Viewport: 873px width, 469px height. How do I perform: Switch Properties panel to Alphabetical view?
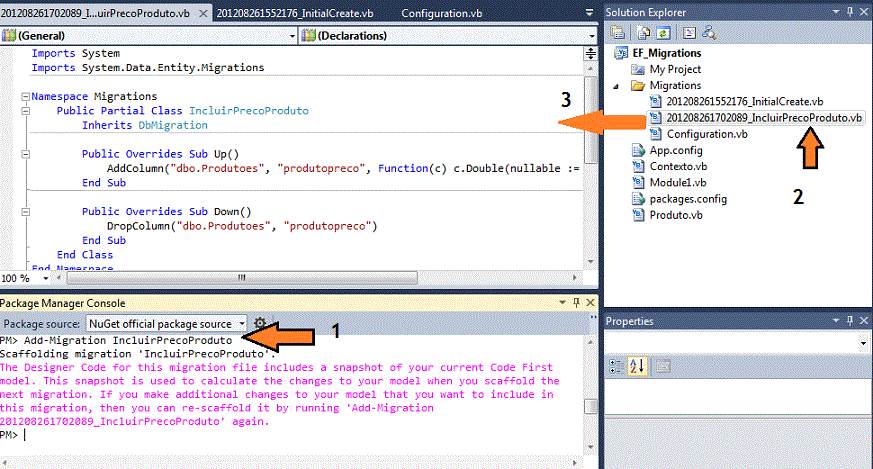637,366
